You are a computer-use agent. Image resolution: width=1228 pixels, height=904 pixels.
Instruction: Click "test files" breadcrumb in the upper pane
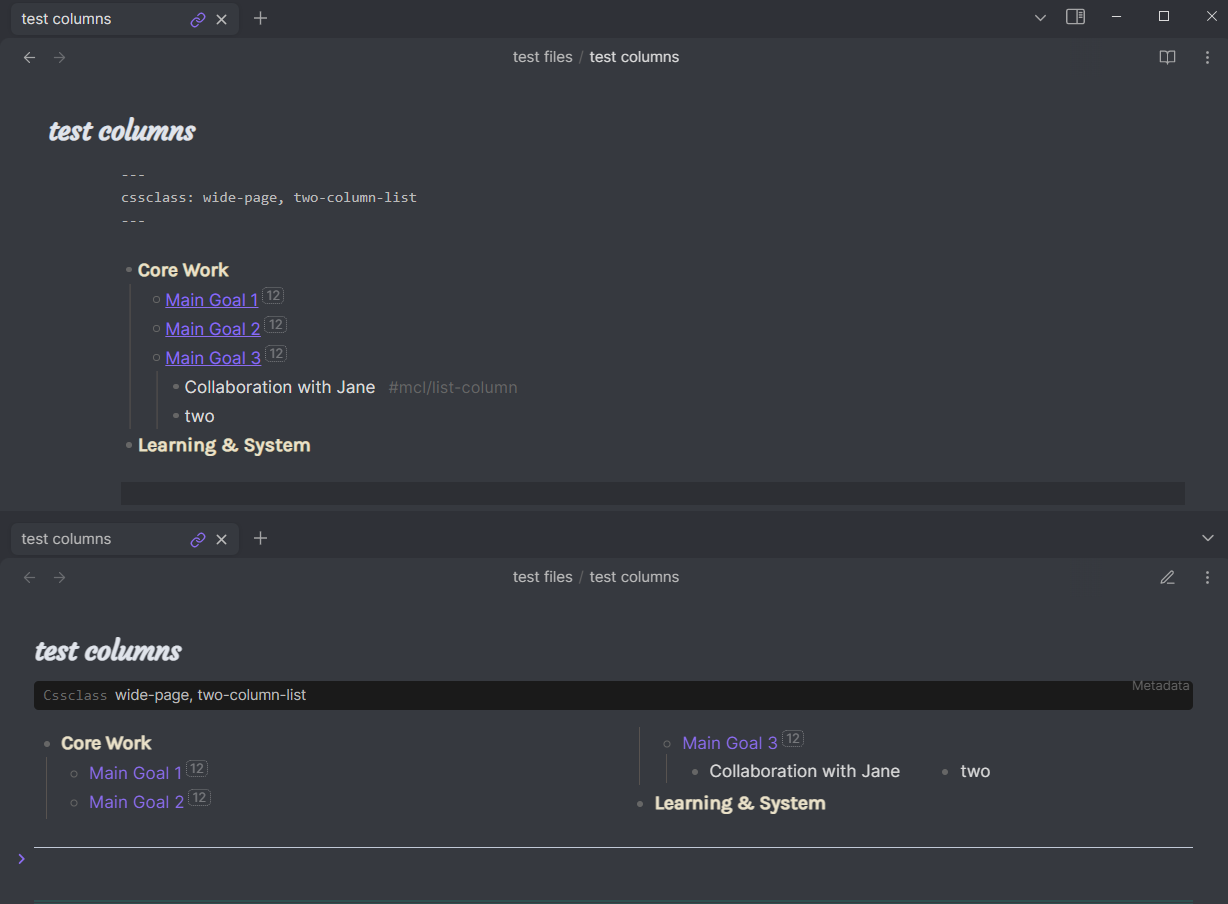[542, 57]
